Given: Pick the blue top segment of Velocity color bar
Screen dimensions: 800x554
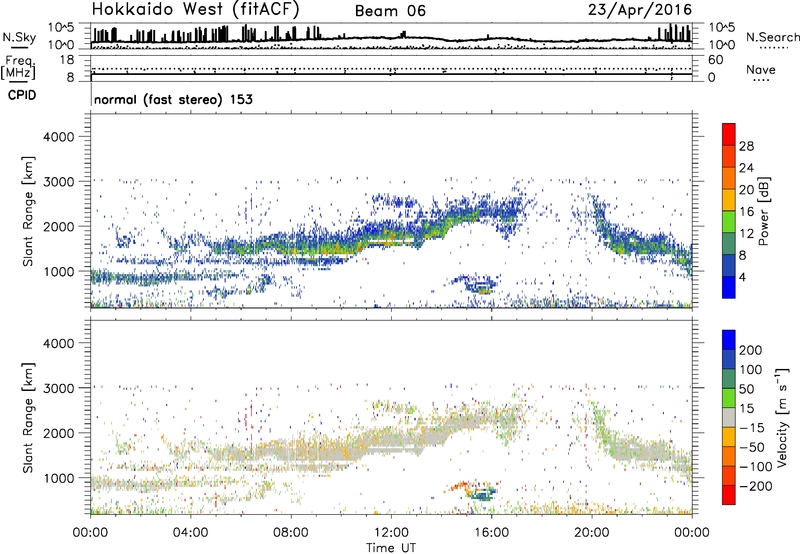Looking at the screenshot, I should 729,340.
